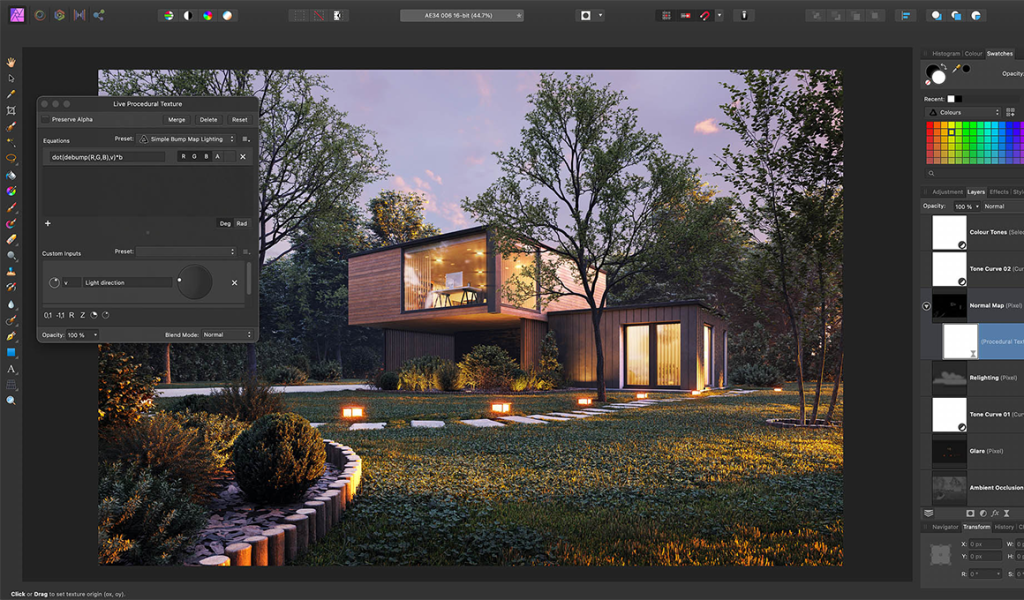Screen dimensions: 1024x600
Task: Click the Delete button in texture dialog
Action: click(x=208, y=119)
